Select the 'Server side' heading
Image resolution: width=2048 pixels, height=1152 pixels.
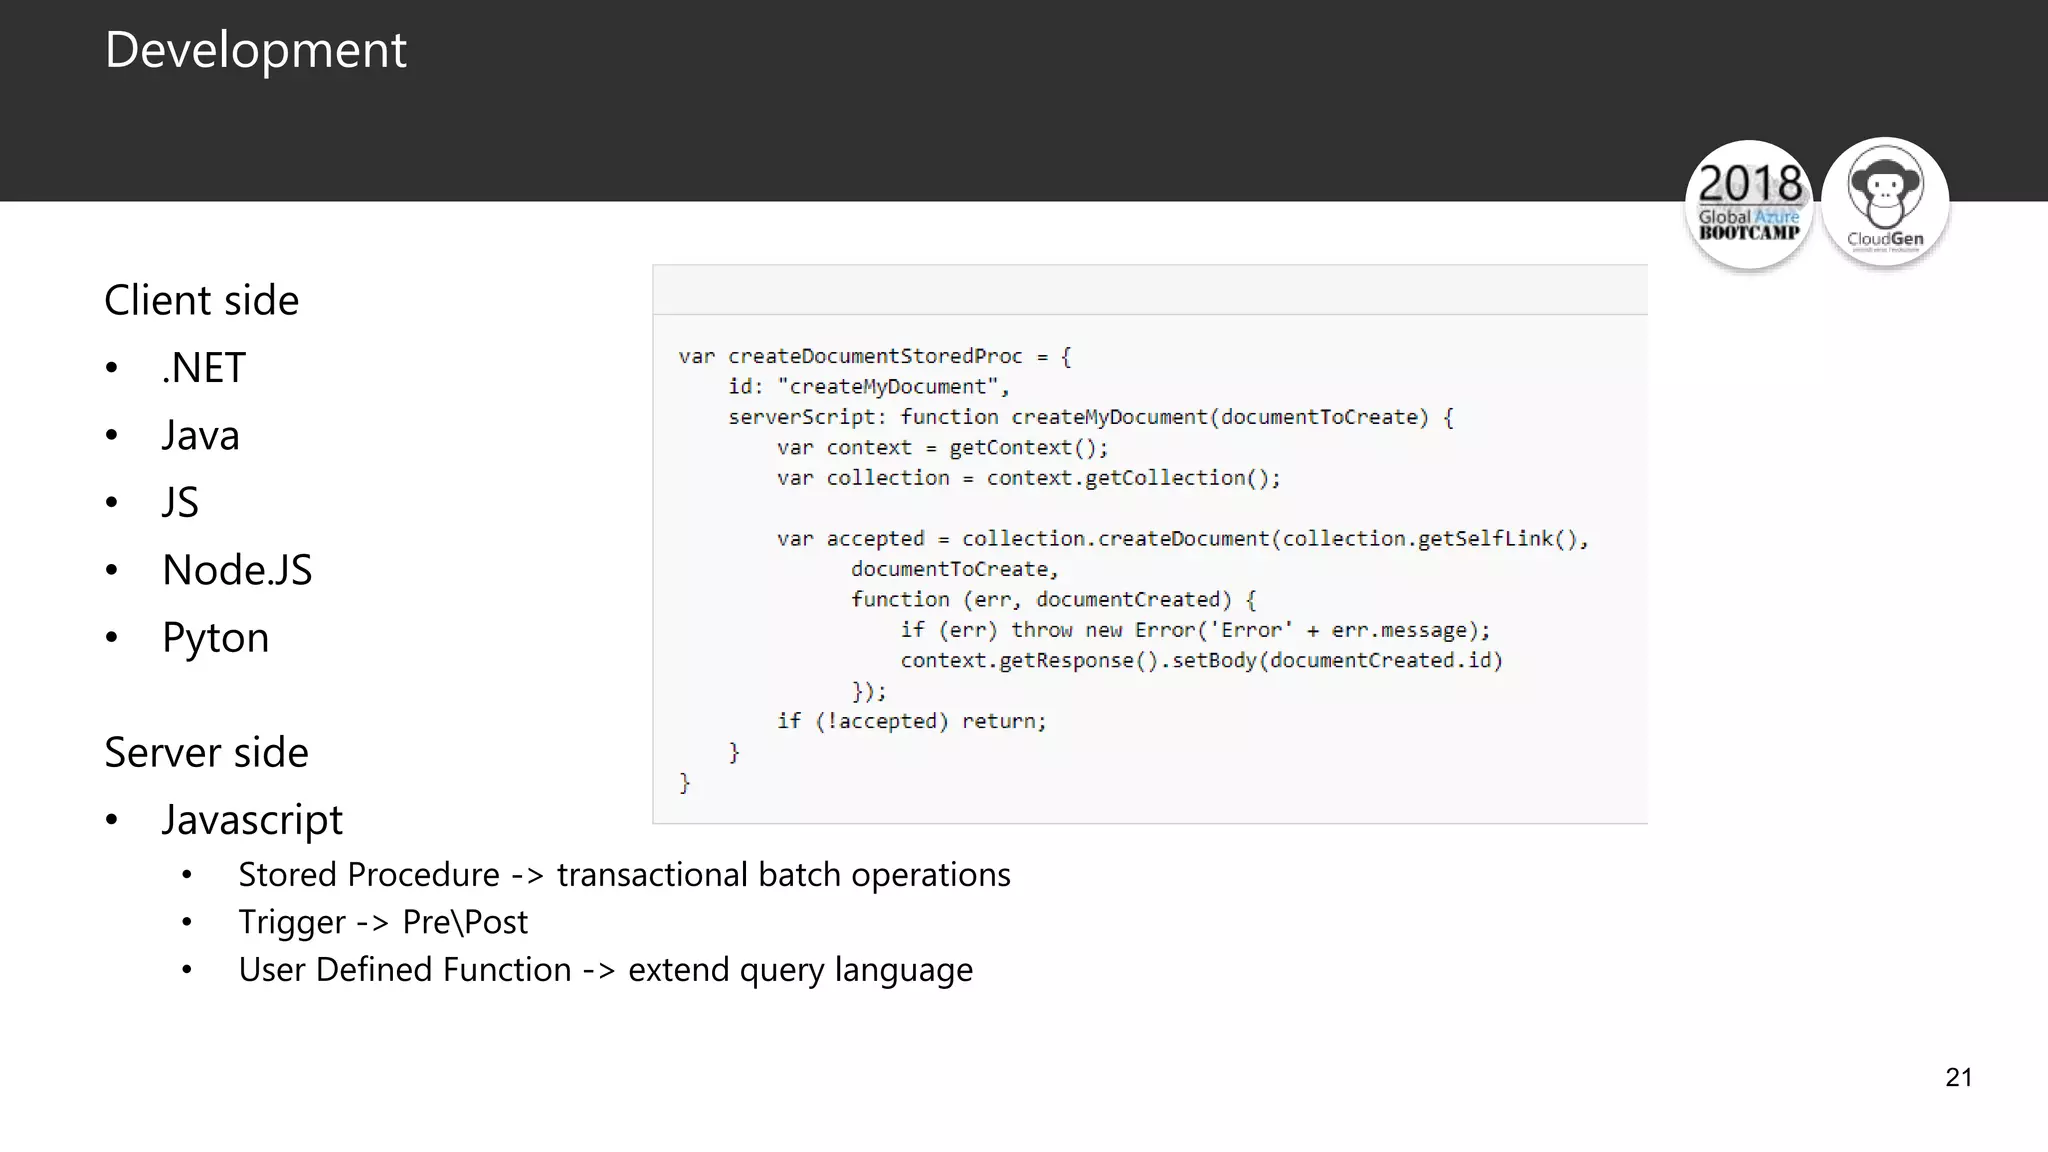(207, 752)
